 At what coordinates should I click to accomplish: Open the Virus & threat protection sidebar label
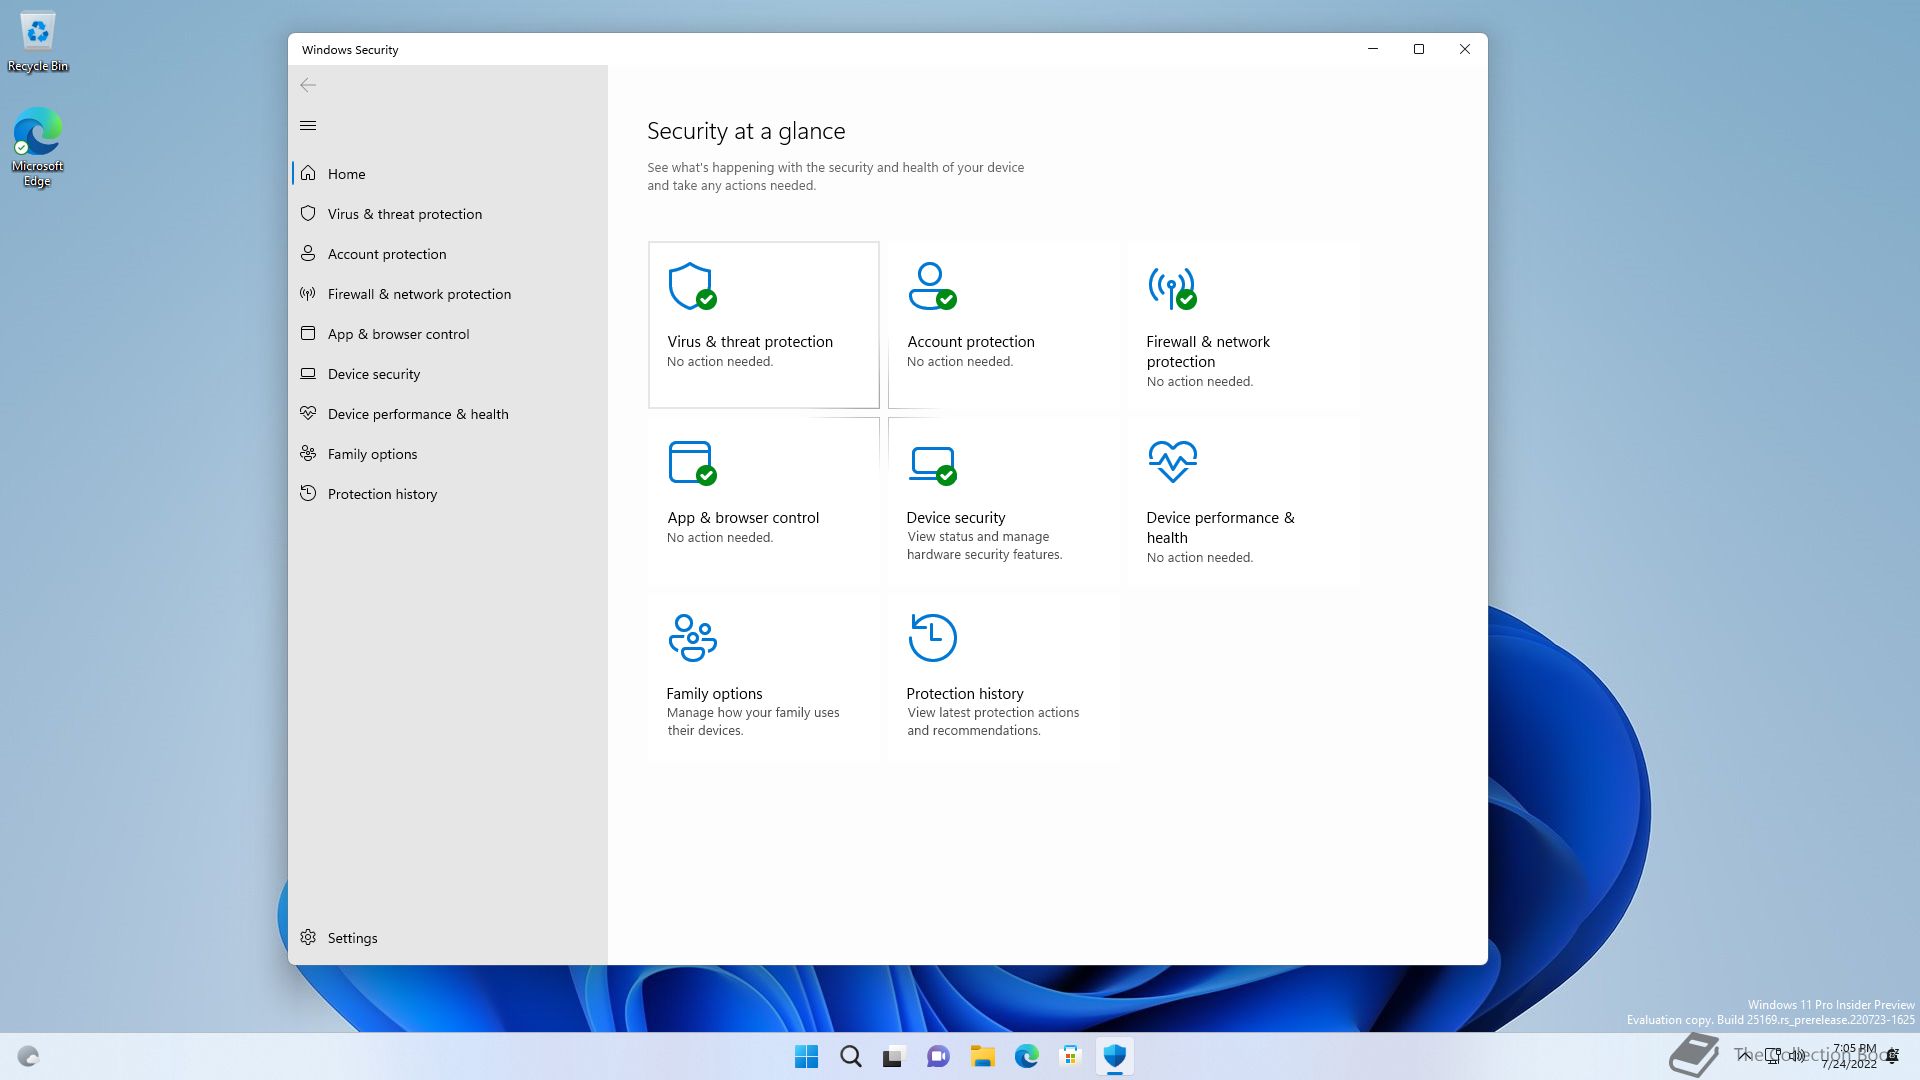point(405,214)
